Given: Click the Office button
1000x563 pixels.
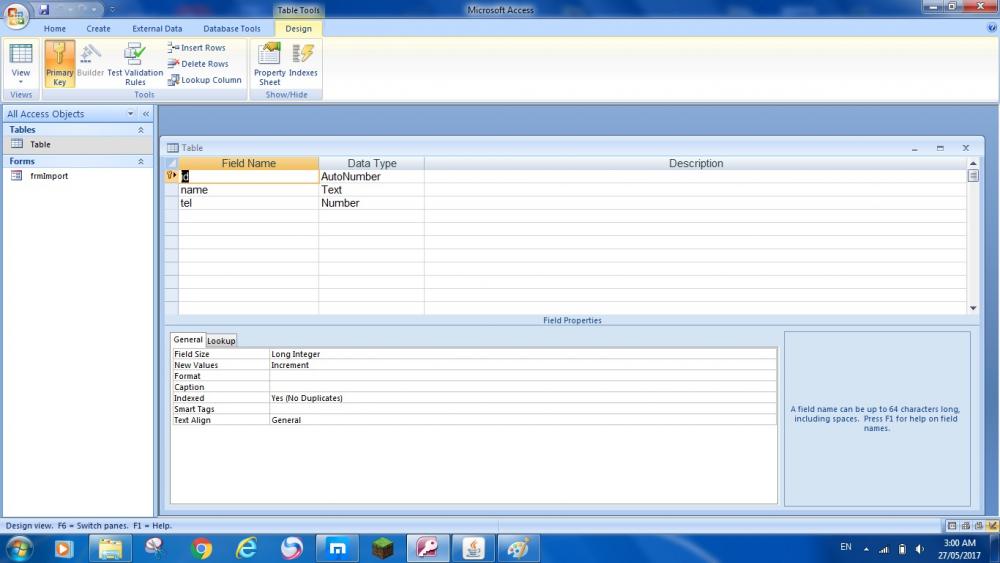Looking at the screenshot, I should point(16,15).
